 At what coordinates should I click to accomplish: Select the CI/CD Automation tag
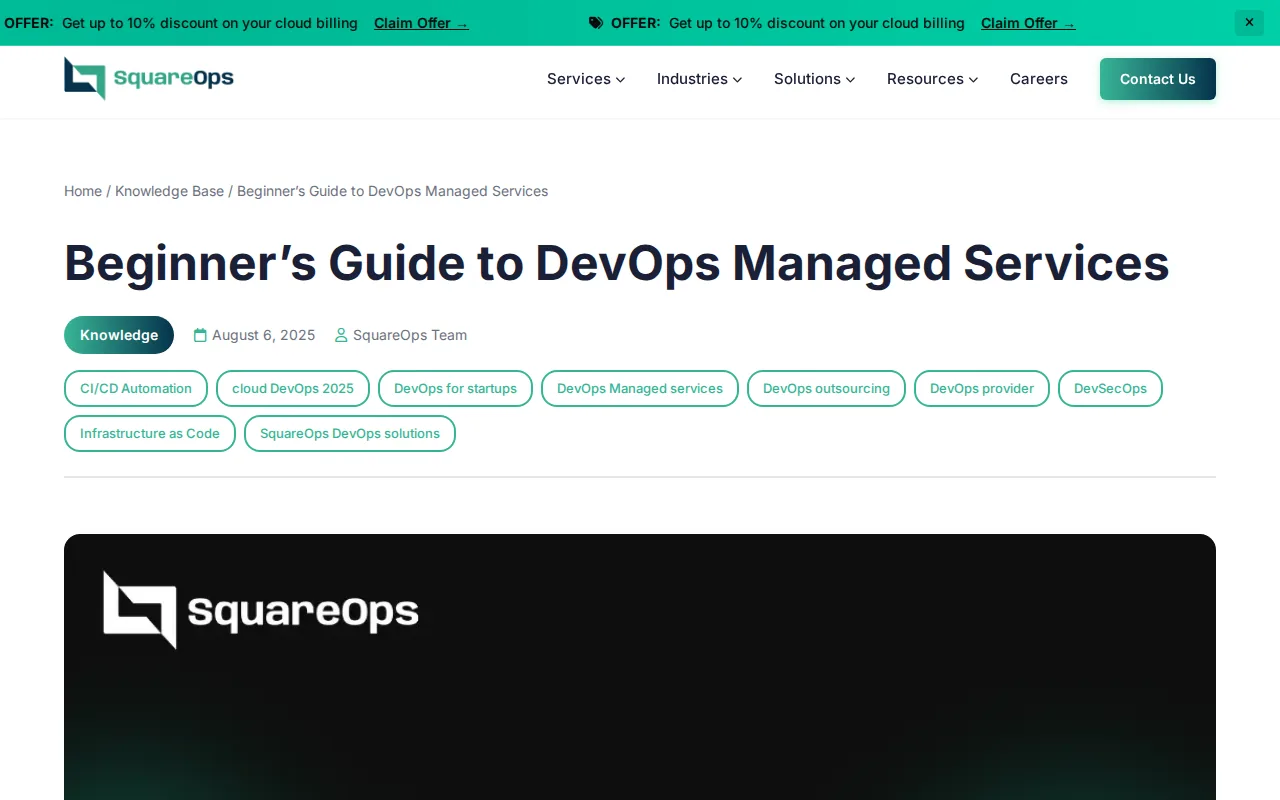pyautogui.click(x=136, y=389)
